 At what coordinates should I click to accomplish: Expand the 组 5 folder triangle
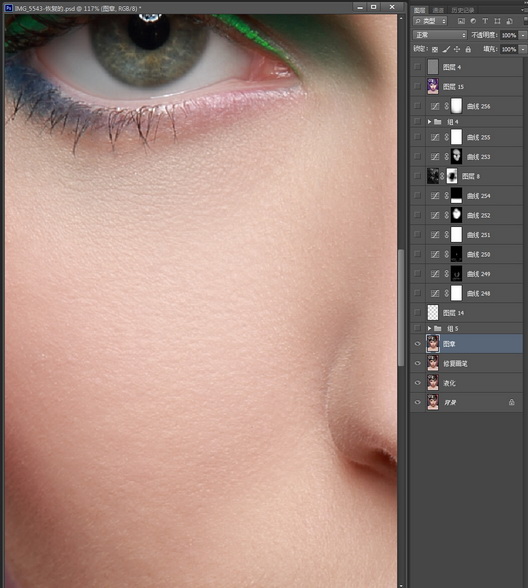click(x=429, y=328)
